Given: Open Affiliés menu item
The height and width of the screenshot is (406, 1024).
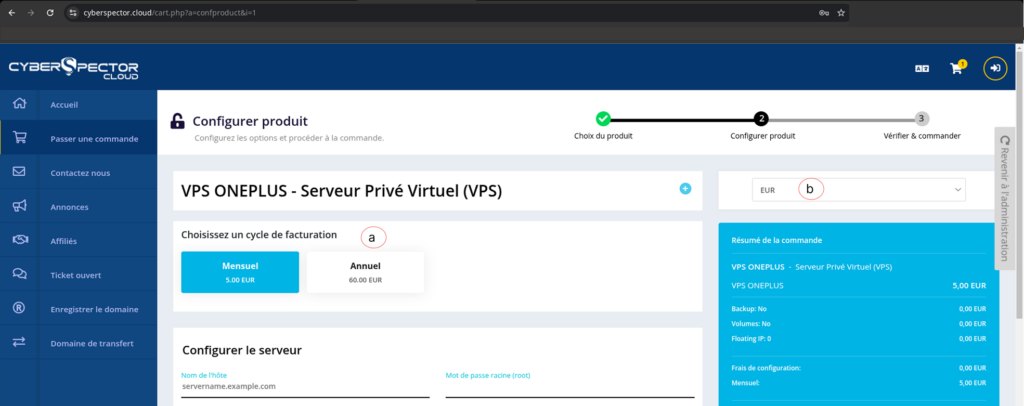Looking at the screenshot, I should click(x=63, y=241).
